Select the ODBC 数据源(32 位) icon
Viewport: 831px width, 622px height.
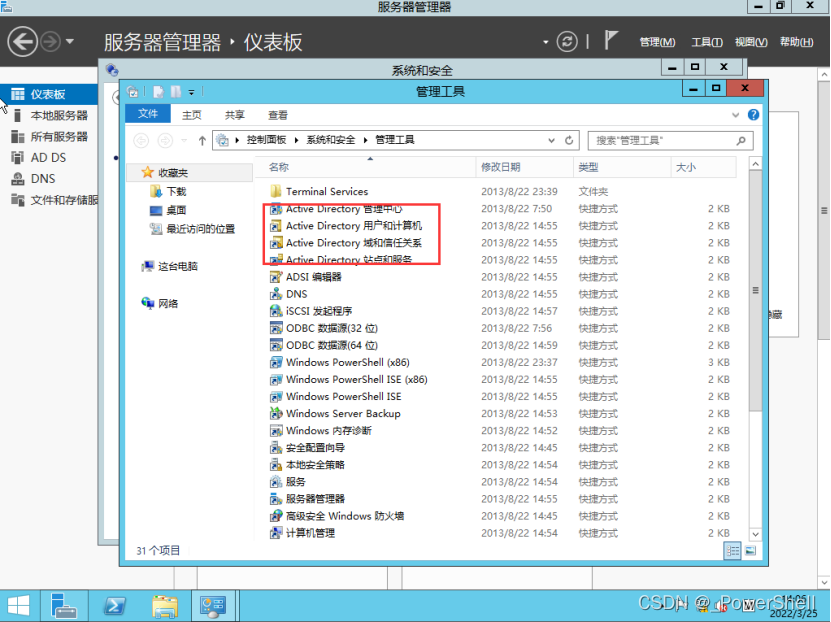[276, 328]
